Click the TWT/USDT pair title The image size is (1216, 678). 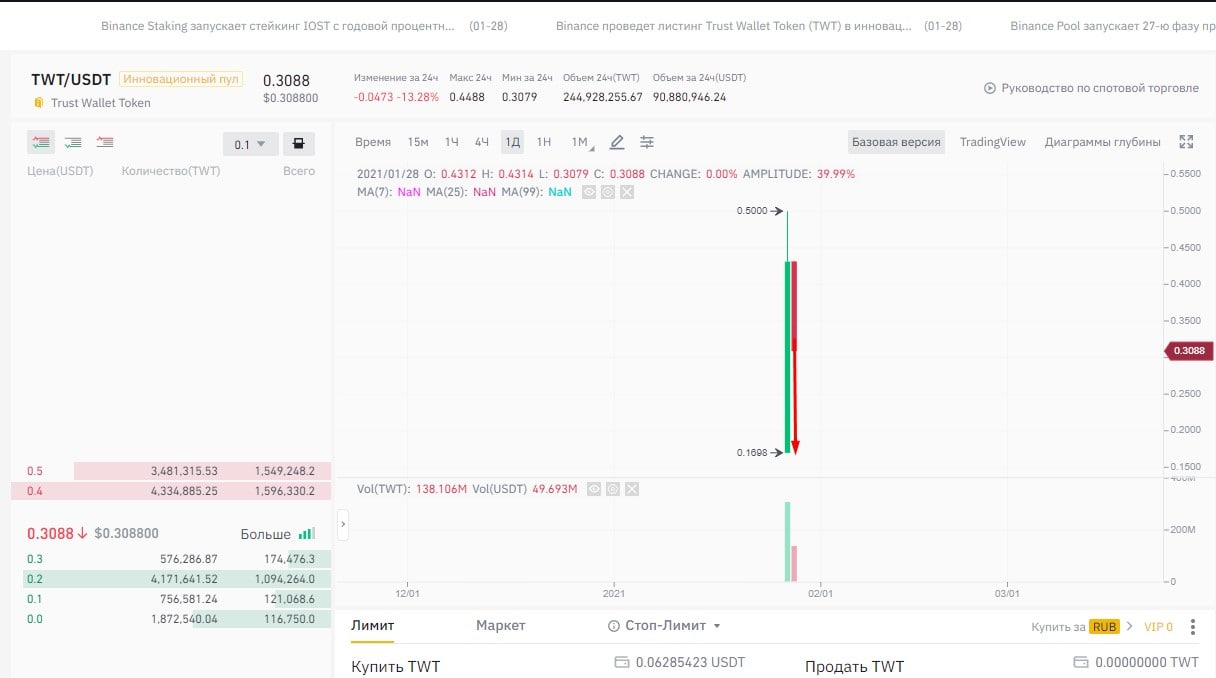click(71, 80)
